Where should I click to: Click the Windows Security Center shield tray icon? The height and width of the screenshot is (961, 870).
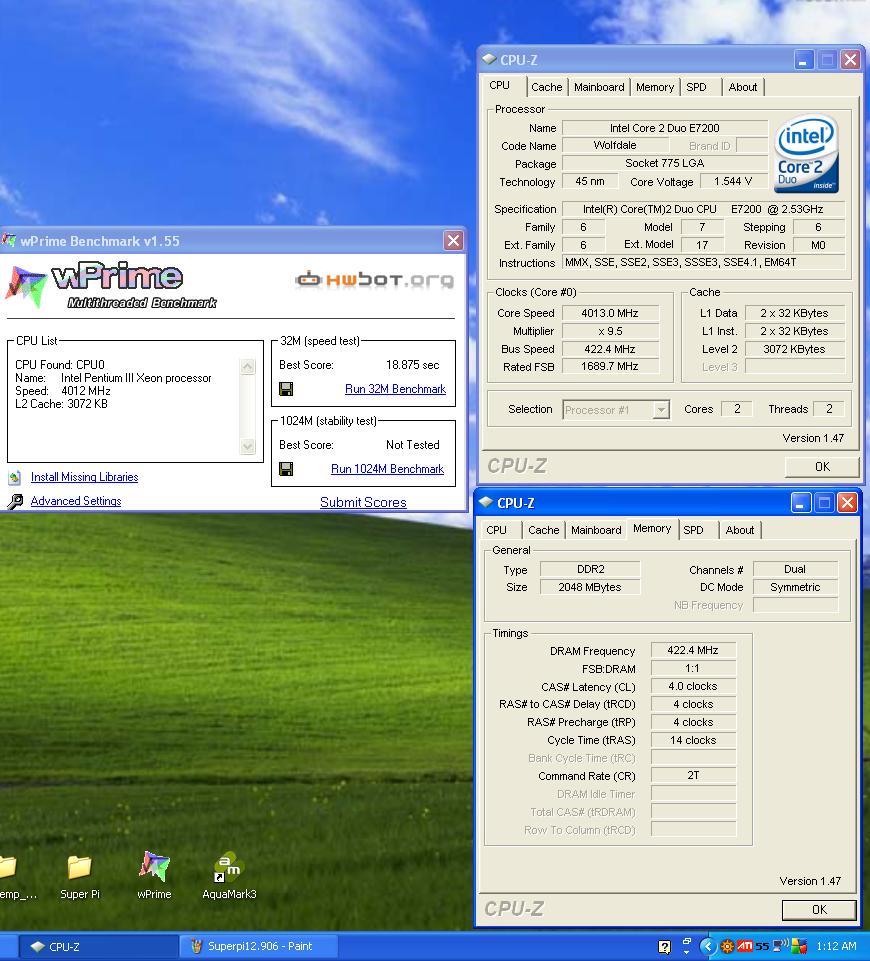(799, 946)
